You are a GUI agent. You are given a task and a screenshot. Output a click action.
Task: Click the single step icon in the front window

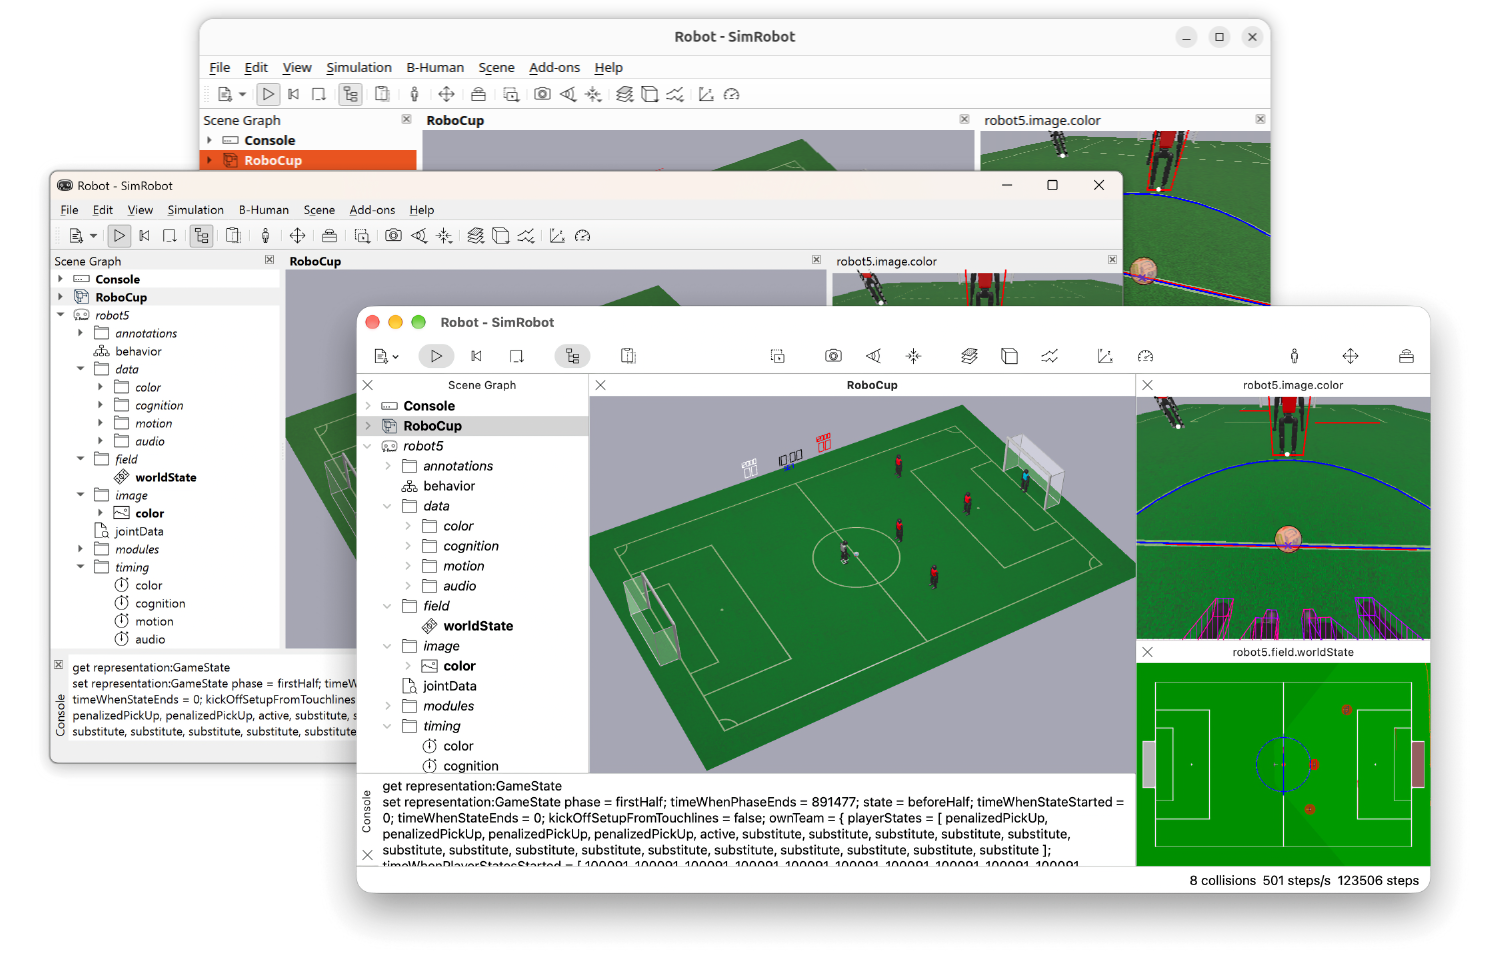pos(516,356)
